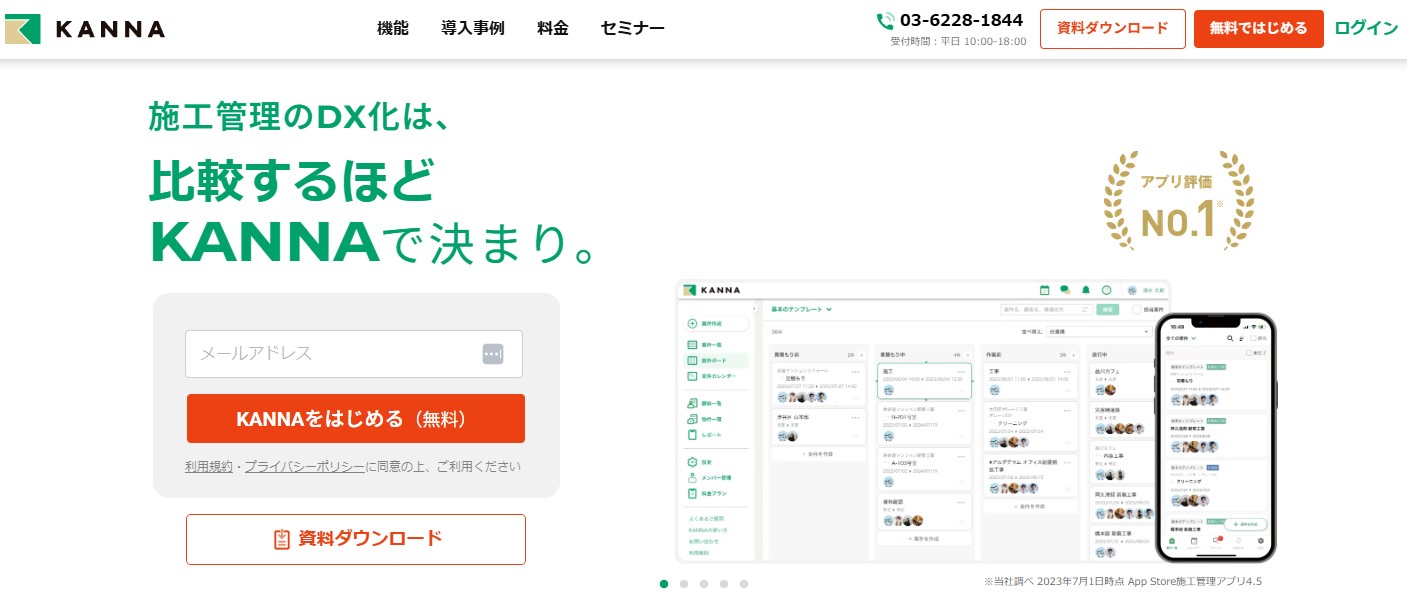1407x605 pixels.
Task: Click the phone number 03-6228-1844
Action: click(961, 20)
